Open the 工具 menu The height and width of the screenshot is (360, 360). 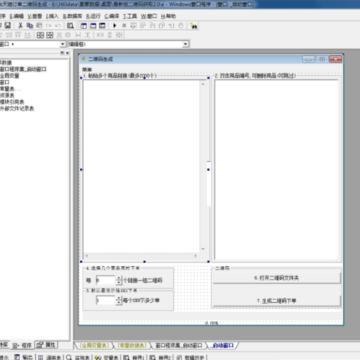click(130, 16)
